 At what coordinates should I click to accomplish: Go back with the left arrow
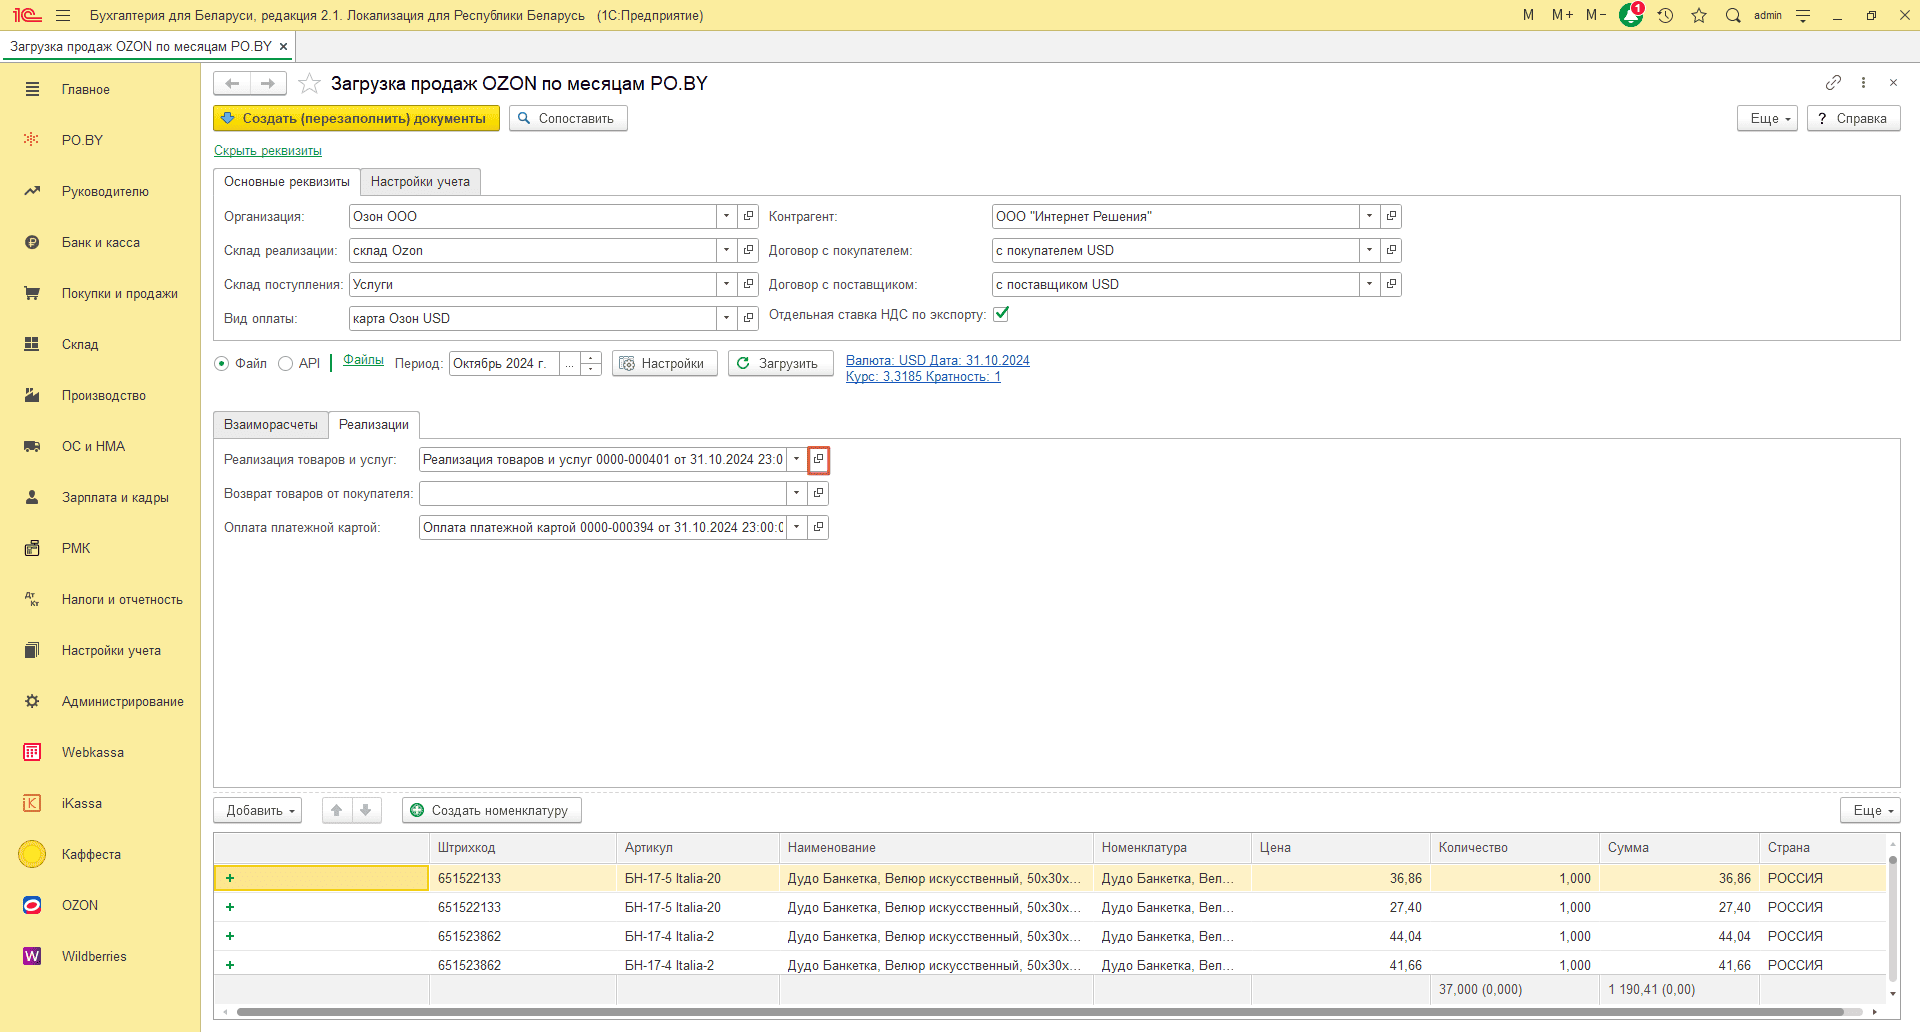pyautogui.click(x=232, y=83)
